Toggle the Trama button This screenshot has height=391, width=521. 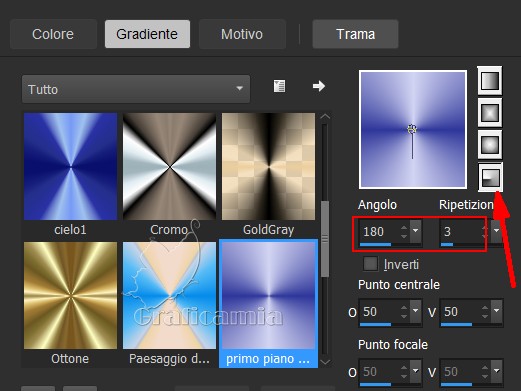click(355, 34)
